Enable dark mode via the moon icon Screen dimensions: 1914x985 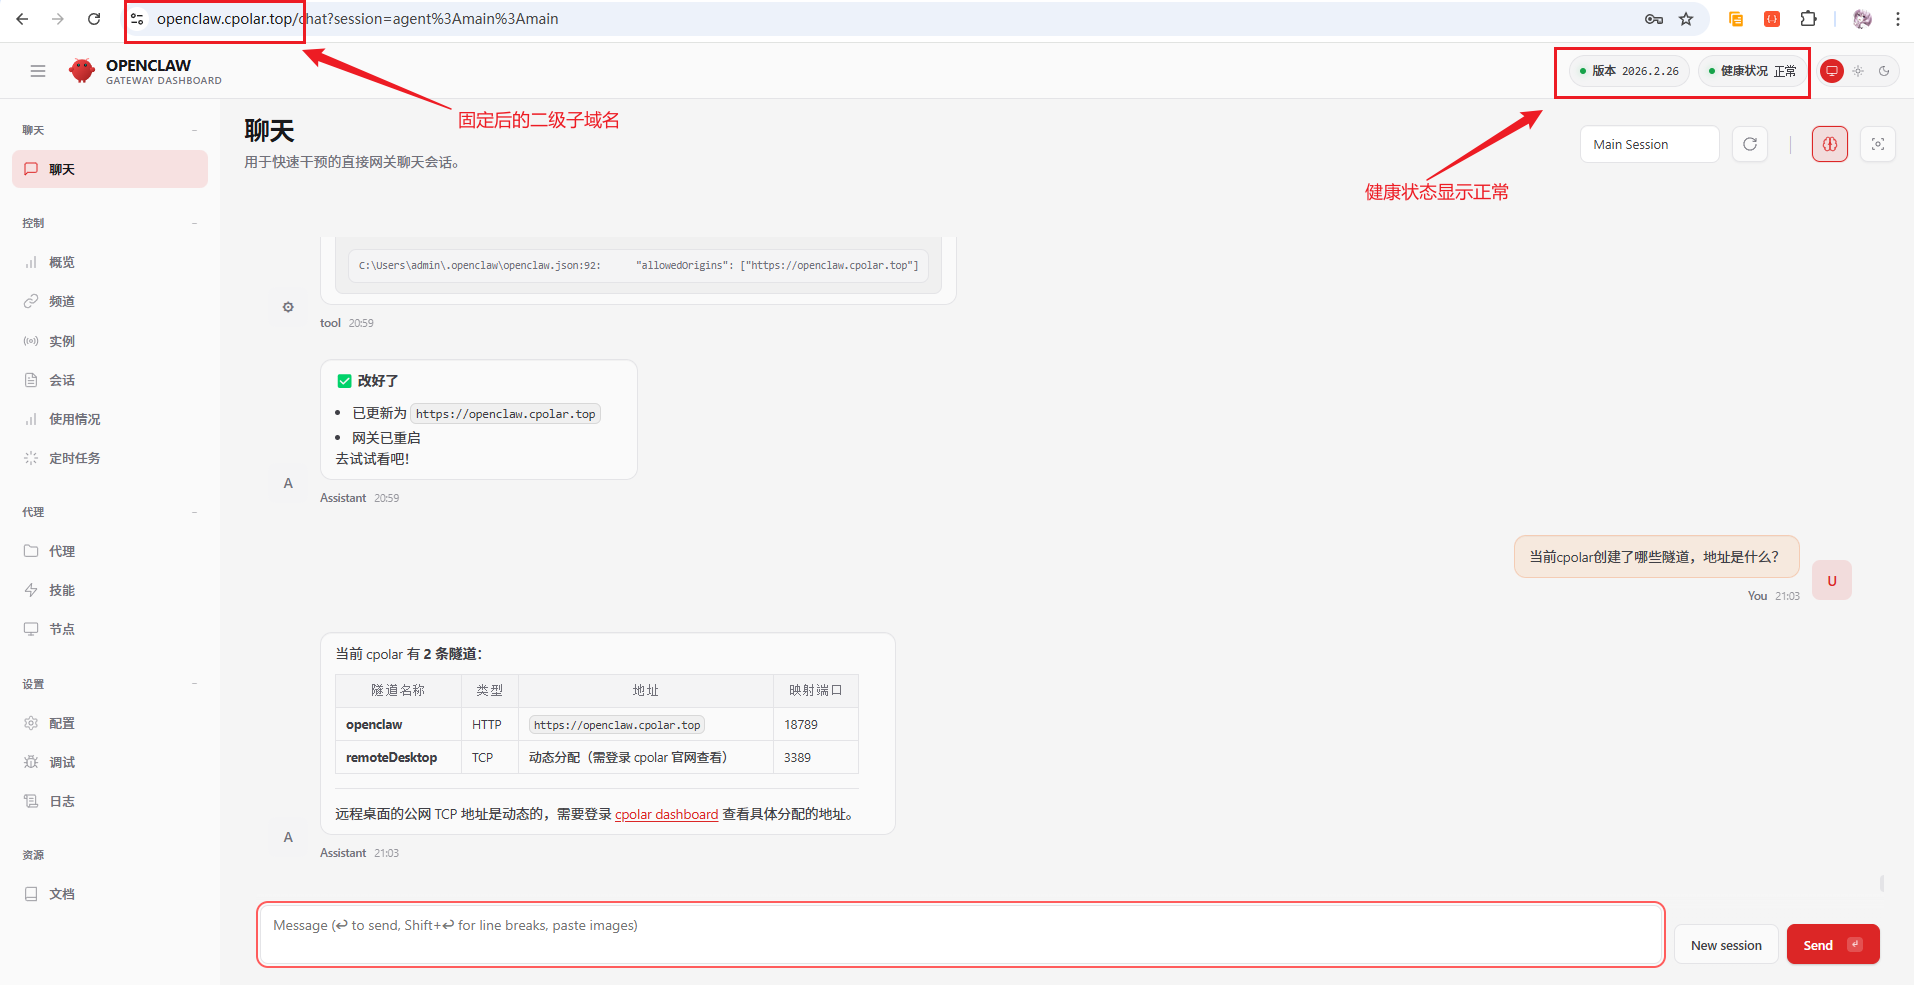(1885, 71)
